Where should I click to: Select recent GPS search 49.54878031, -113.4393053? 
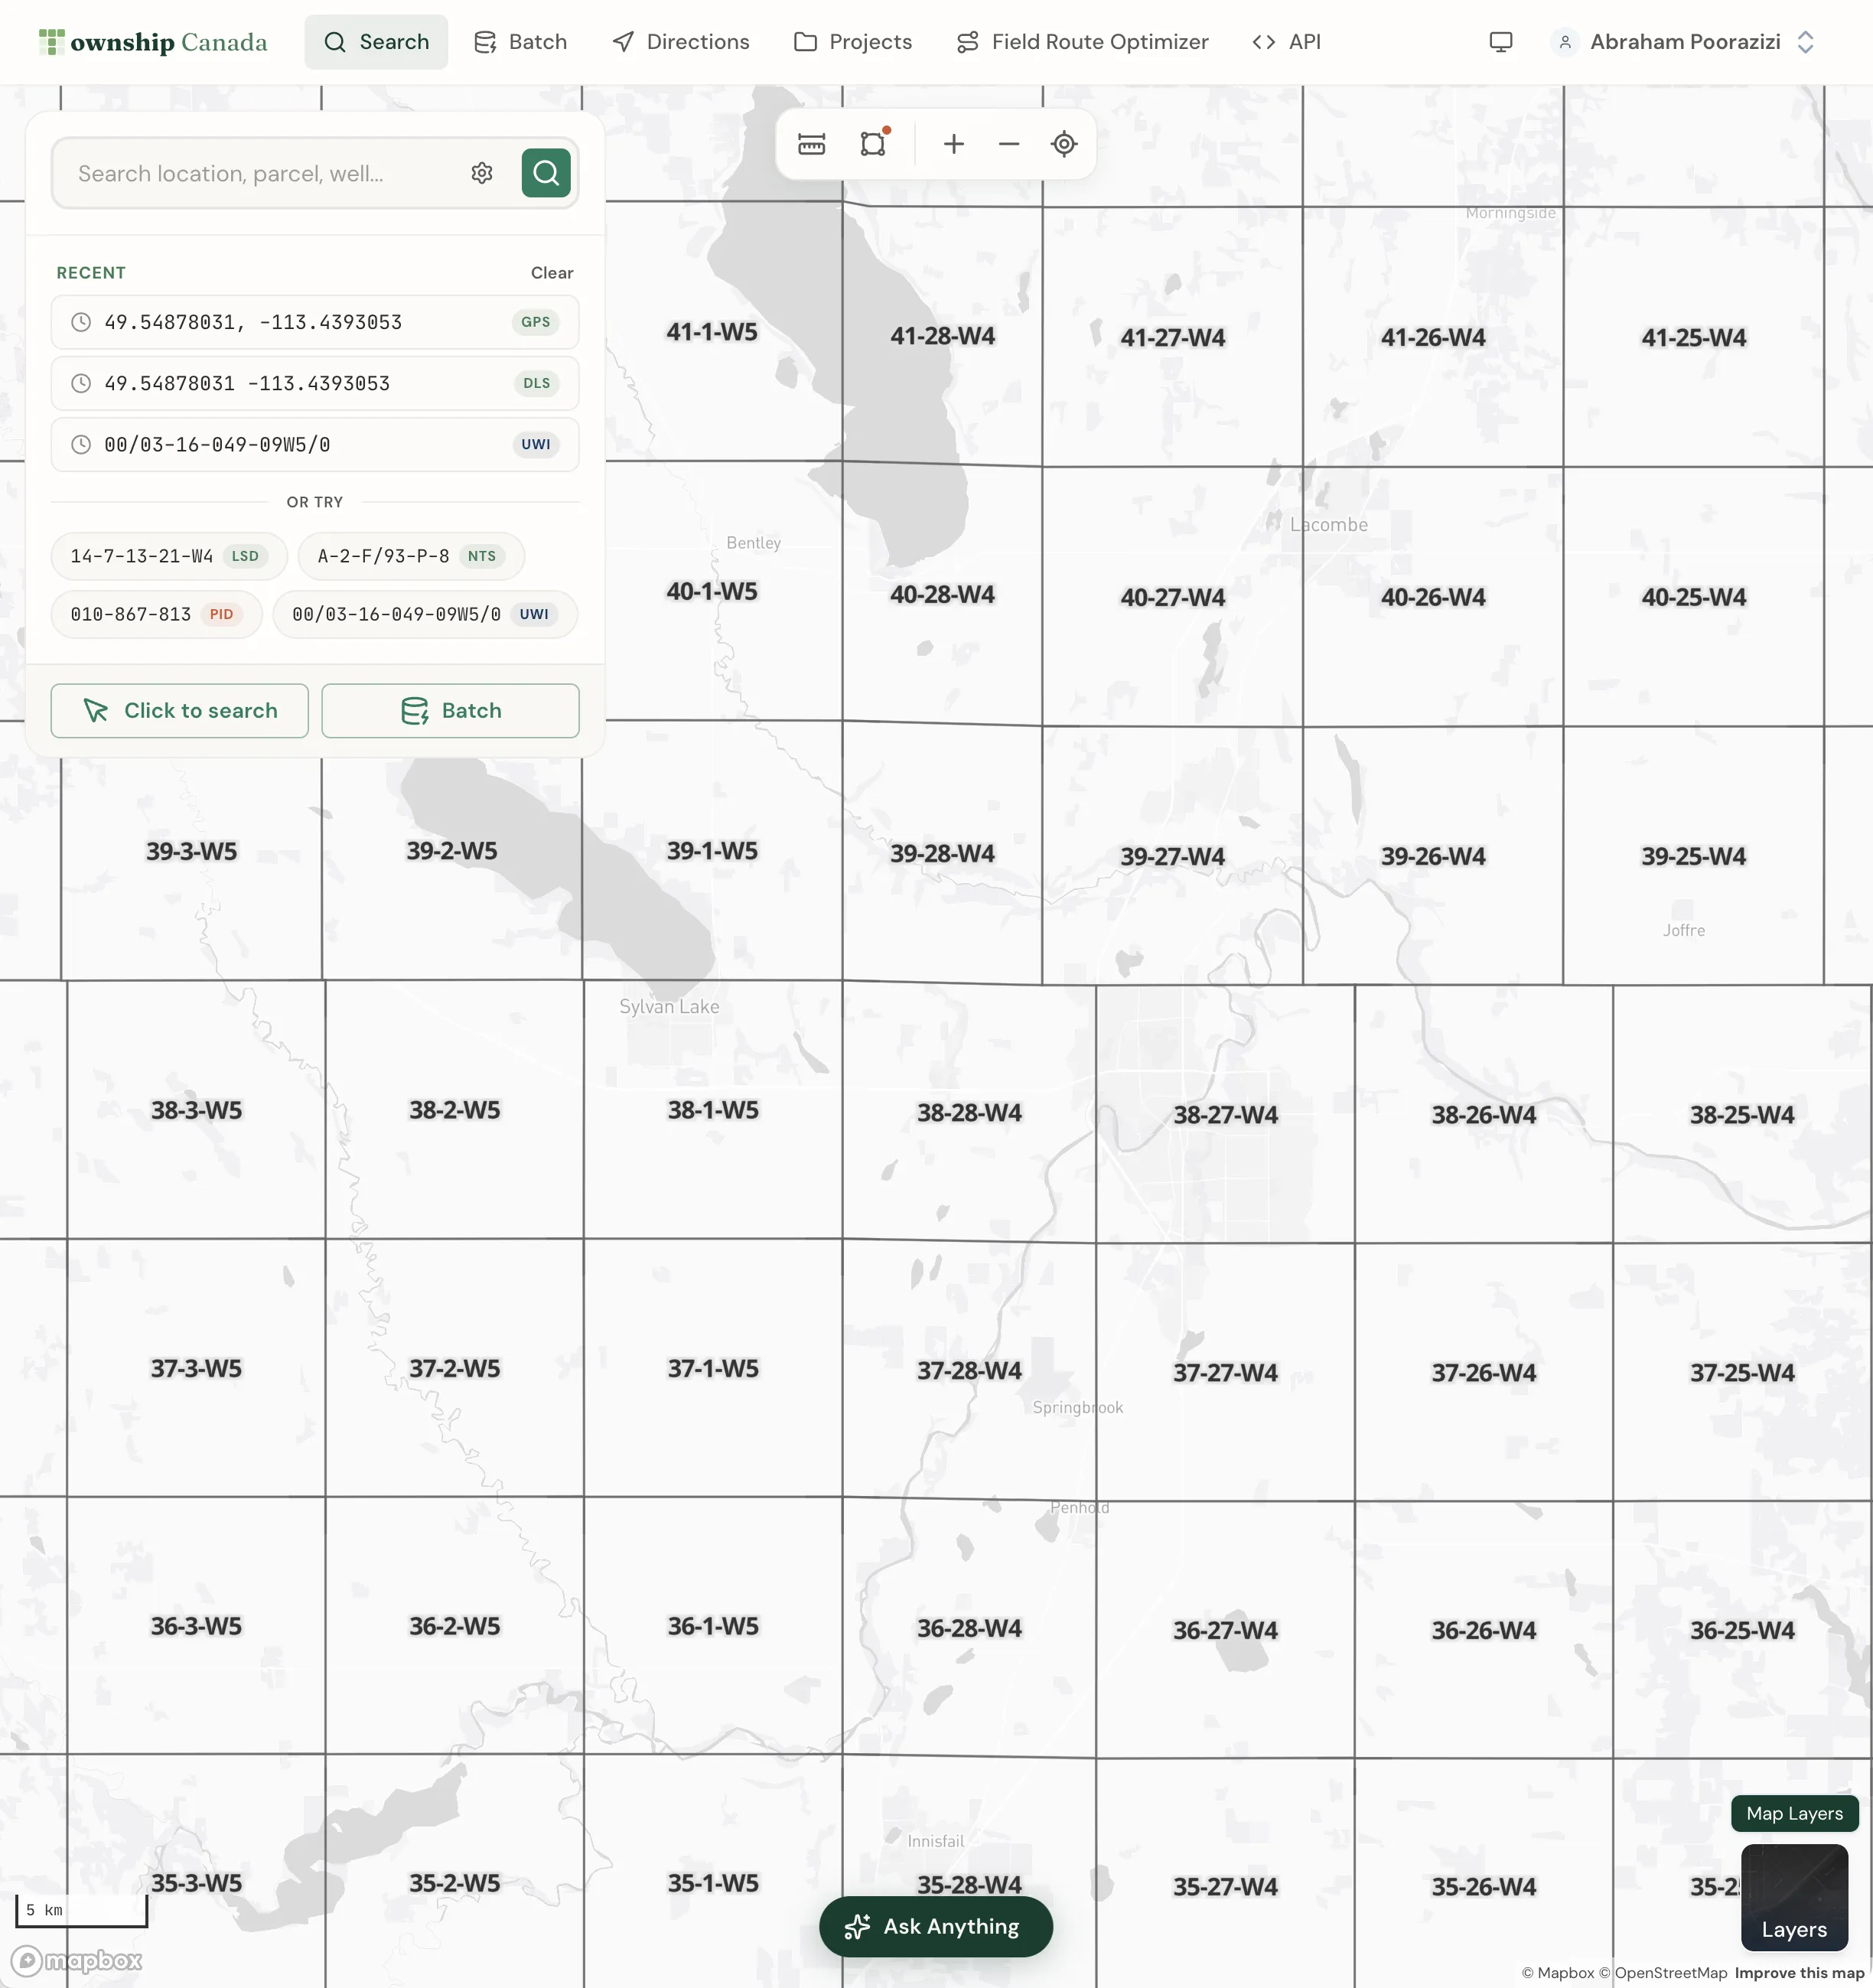click(x=315, y=322)
